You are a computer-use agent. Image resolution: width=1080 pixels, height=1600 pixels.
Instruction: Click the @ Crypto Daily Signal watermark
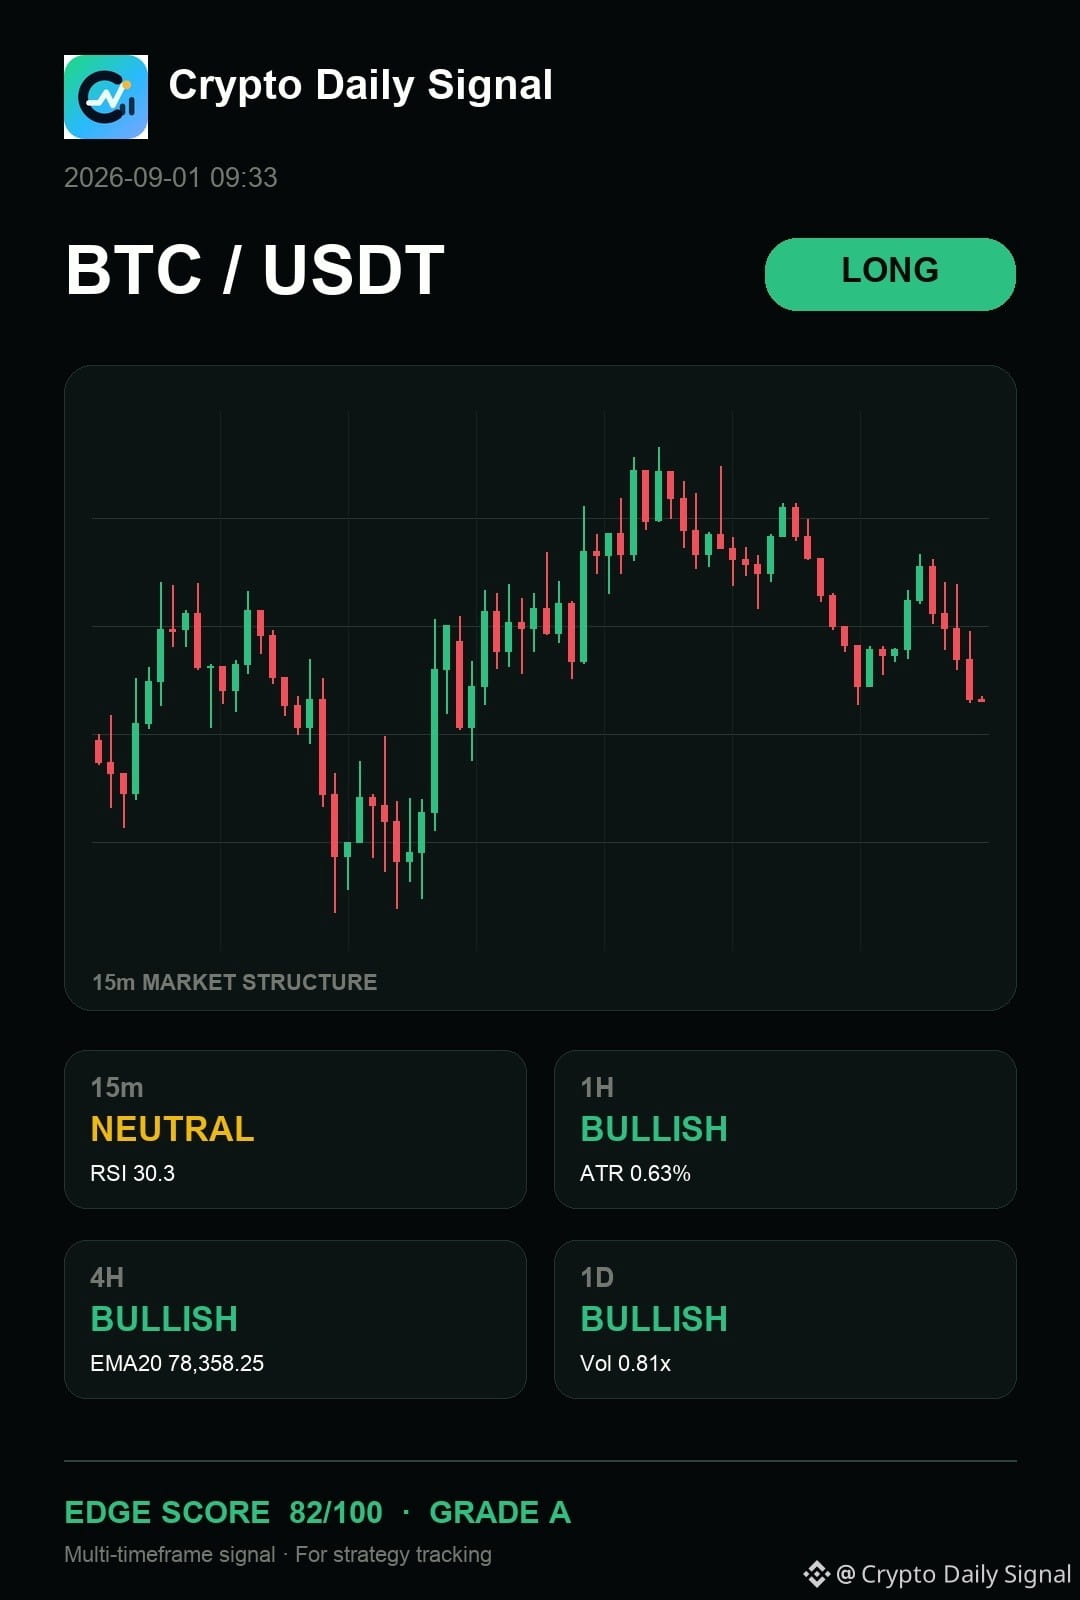click(954, 1574)
